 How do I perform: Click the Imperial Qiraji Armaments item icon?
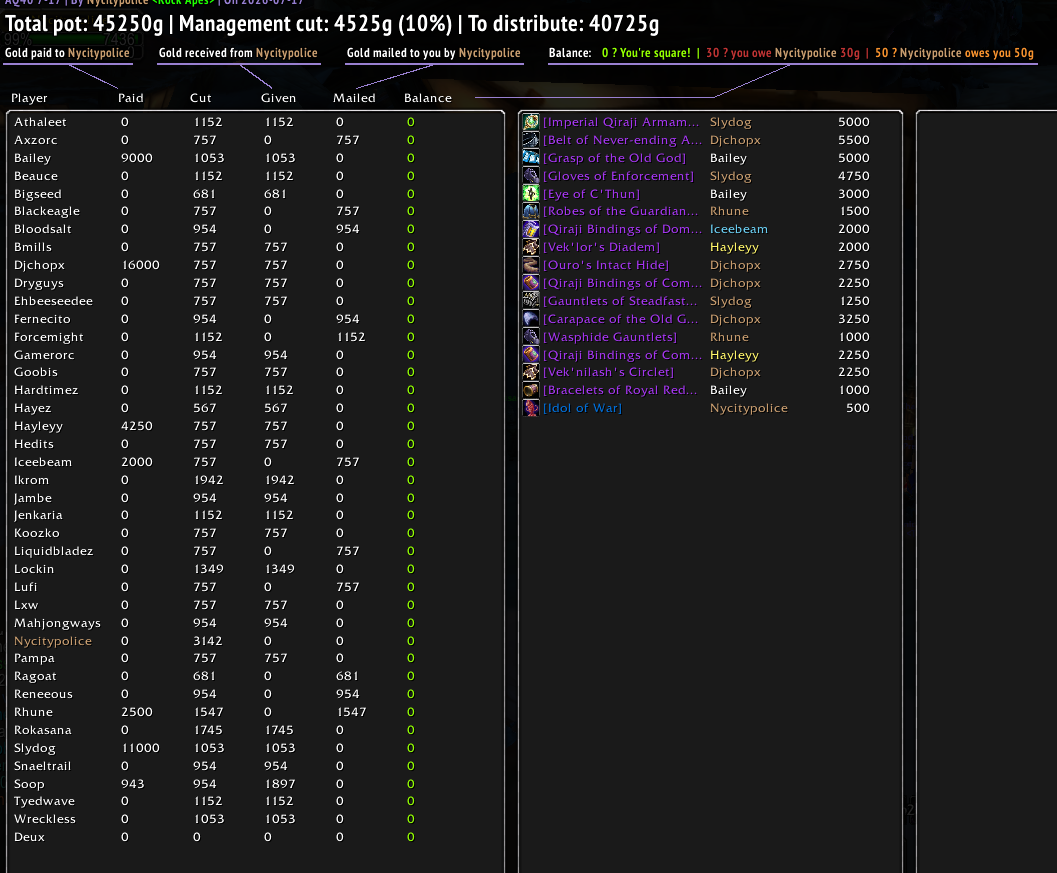pos(531,122)
